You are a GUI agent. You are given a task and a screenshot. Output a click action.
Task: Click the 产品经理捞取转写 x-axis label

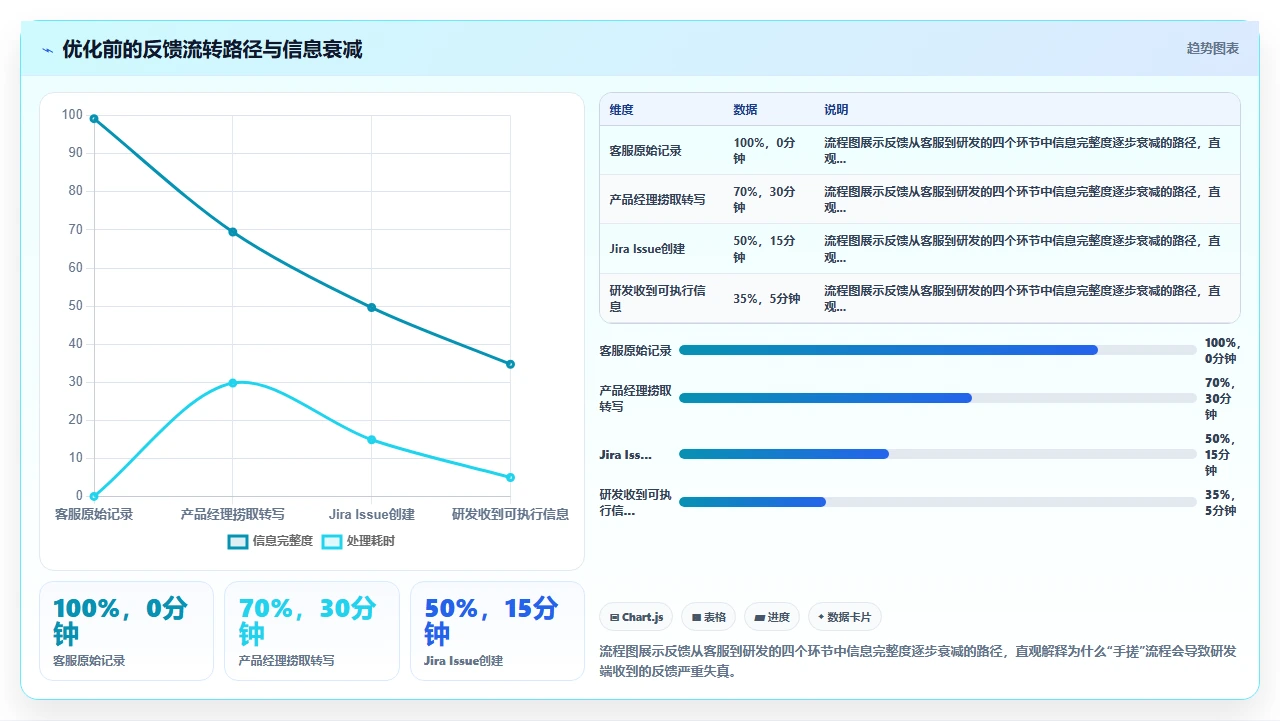[233, 515]
